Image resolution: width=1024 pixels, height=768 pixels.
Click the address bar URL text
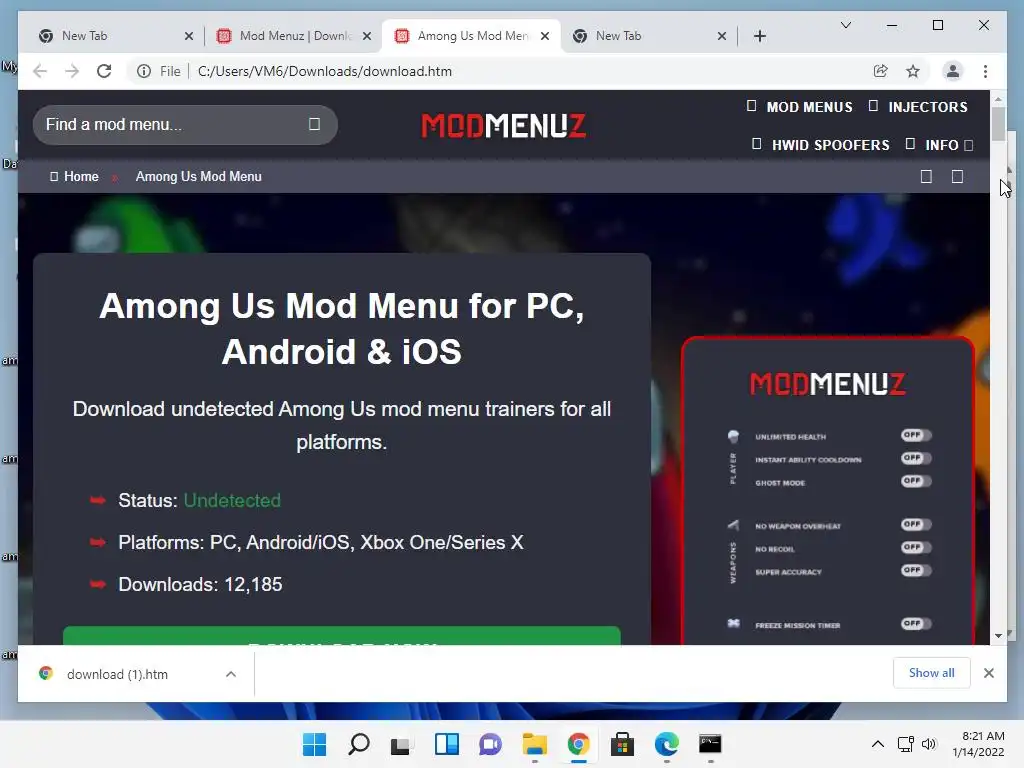point(325,71)
